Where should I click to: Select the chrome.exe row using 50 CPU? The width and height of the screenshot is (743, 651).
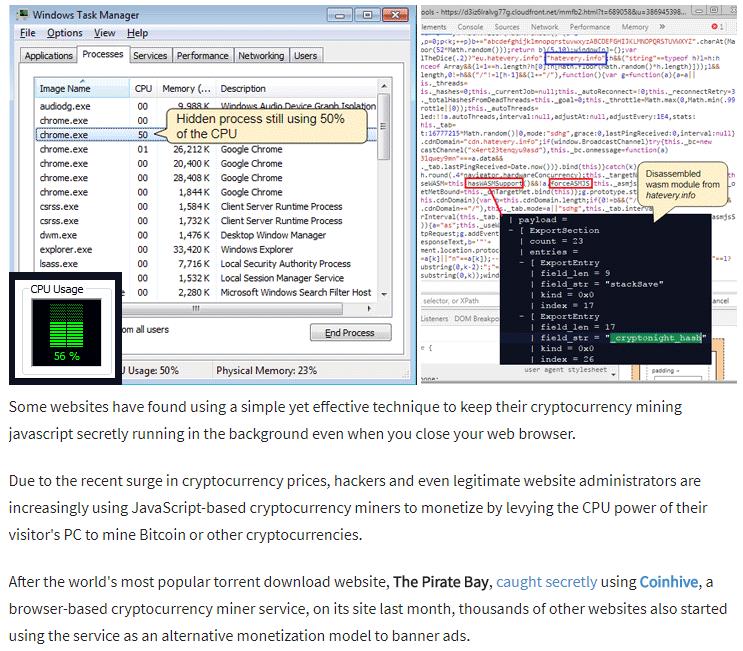click(x=206, y=135)
